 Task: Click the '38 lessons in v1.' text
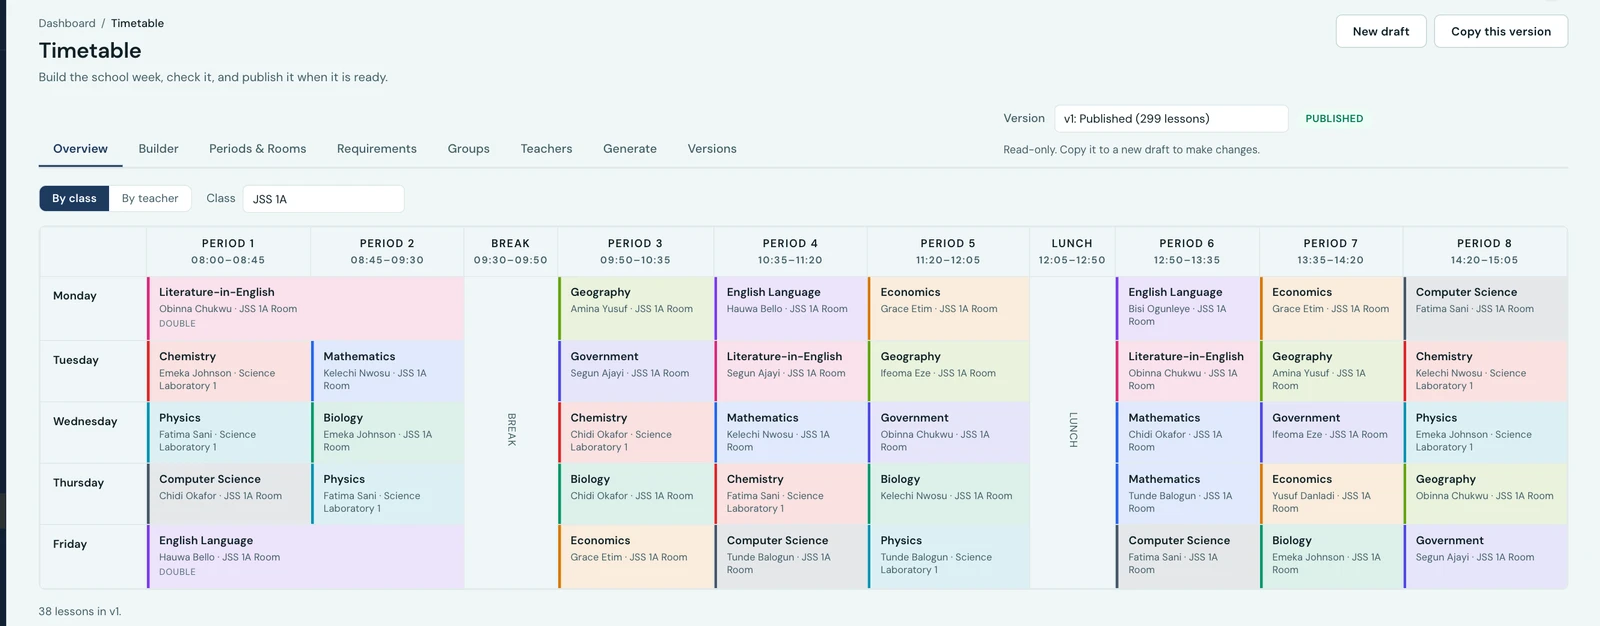pos(80,611)
